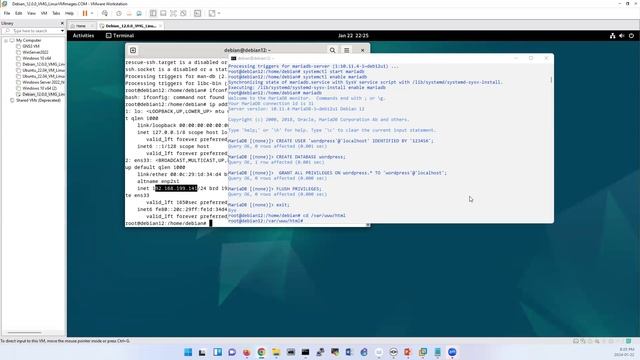Open the Windows Start menu
This screenshot has height=360, width=640.
click(x=188, y=352)
